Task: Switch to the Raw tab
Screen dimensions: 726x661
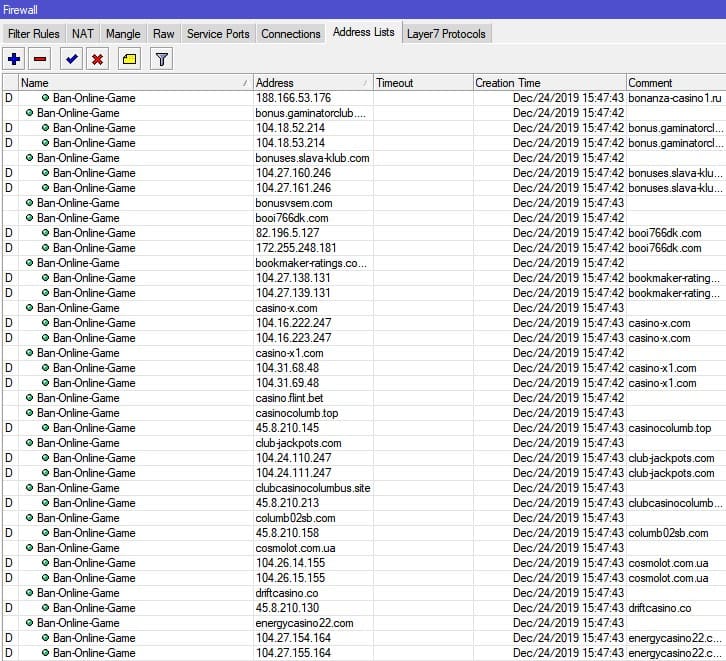Action: [x=164, y=34]
